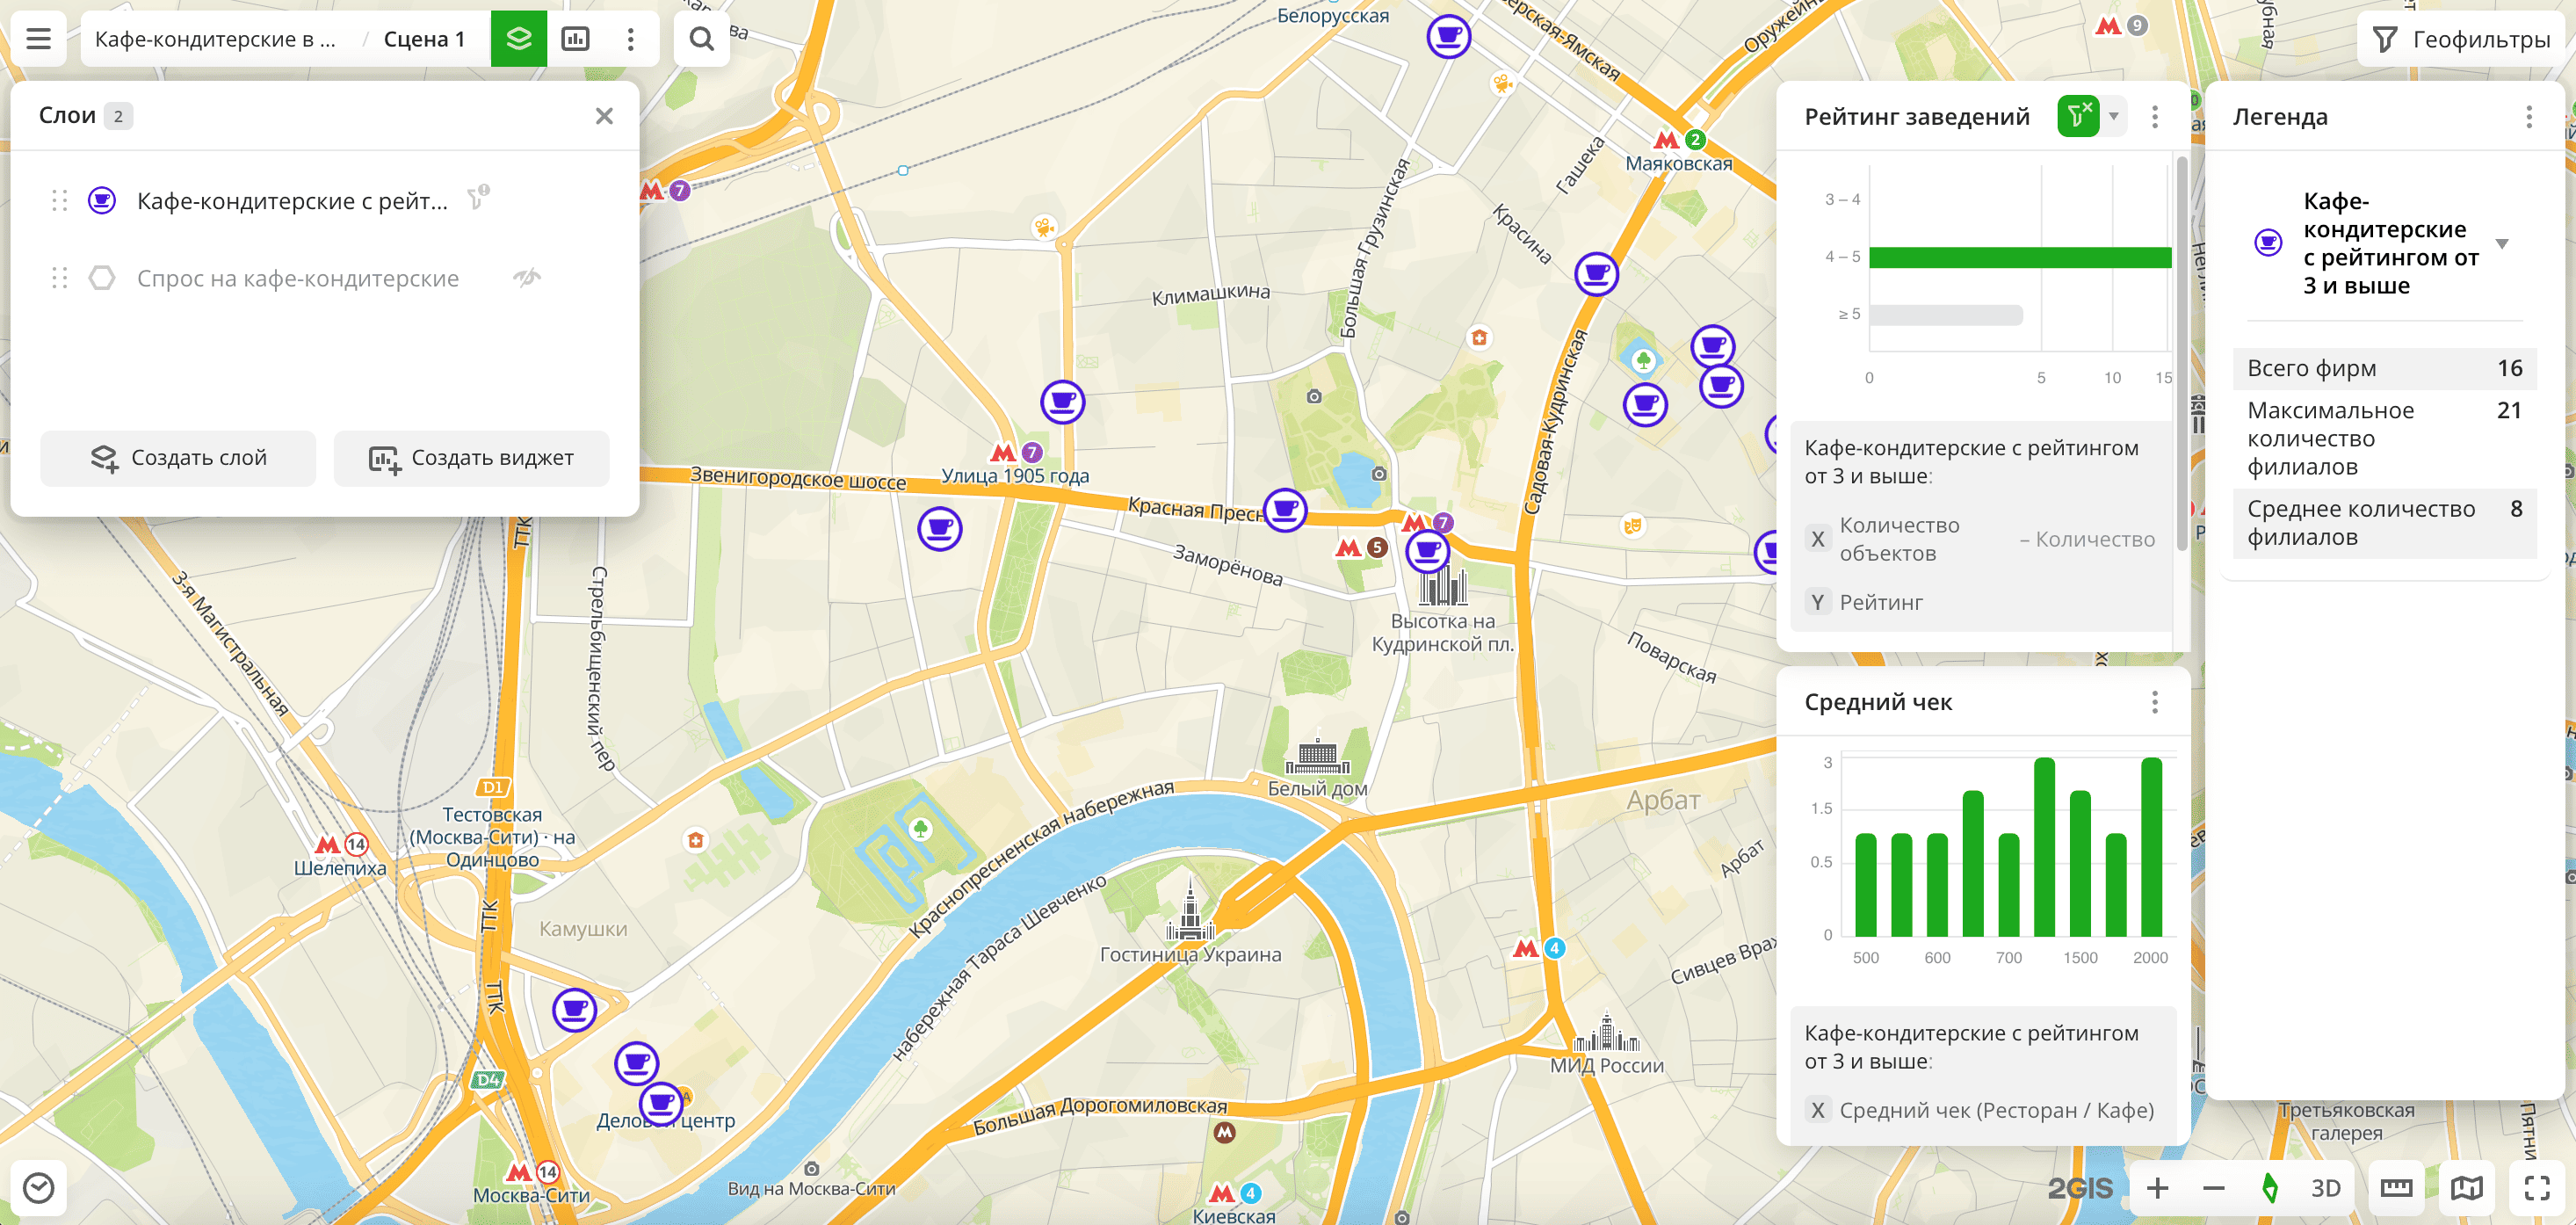This screenshot has height=1225, width=2576.
Task: Collapse the legend layer section arrow
Action: point(2501,244)
